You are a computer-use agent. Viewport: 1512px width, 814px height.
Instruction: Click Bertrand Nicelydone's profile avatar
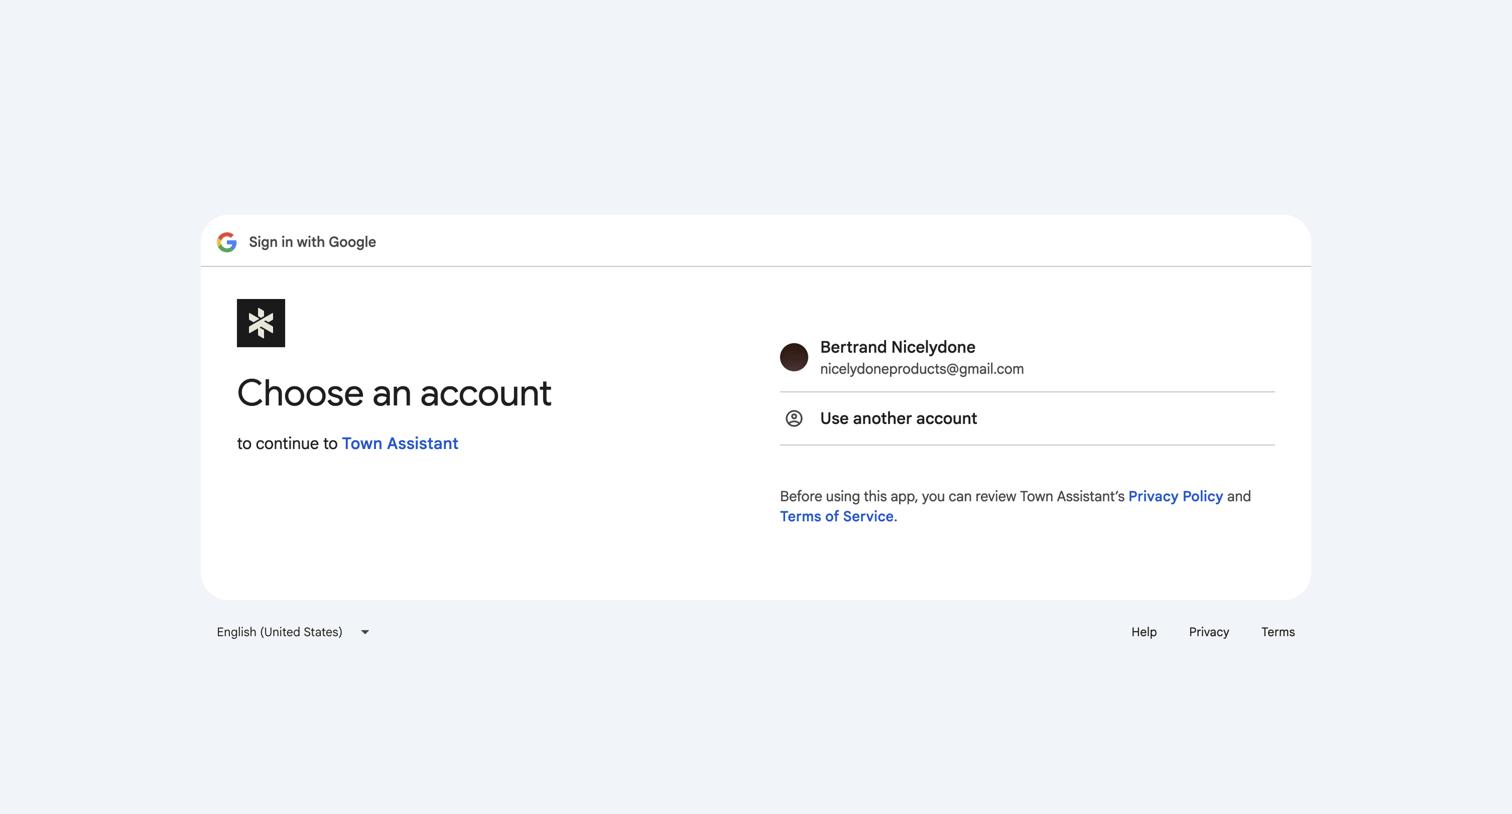pyautogui.click(x=794, y=357)
